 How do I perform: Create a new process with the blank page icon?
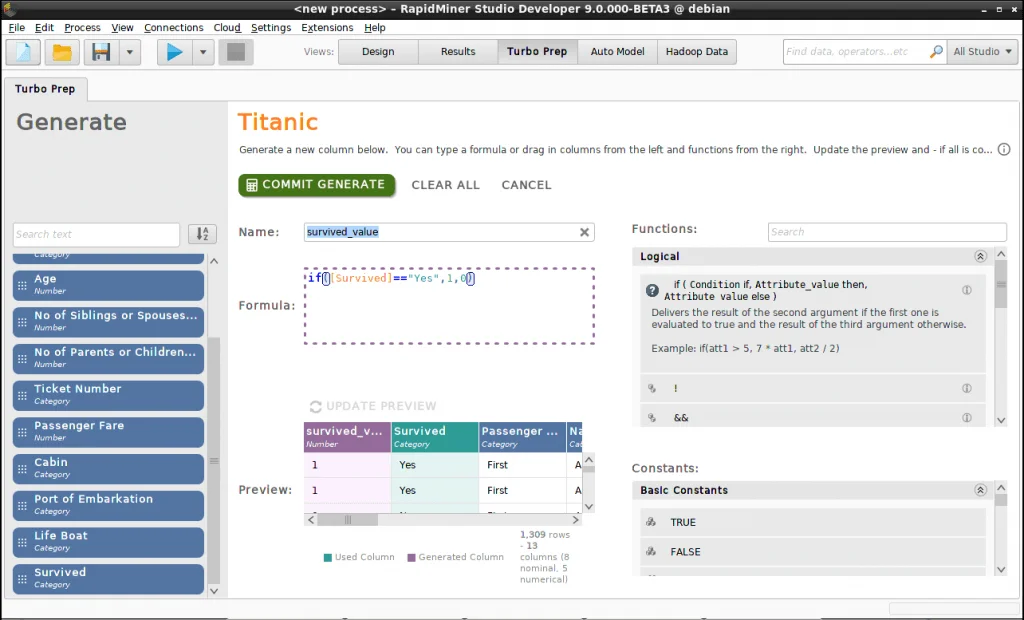click(22, 51)
